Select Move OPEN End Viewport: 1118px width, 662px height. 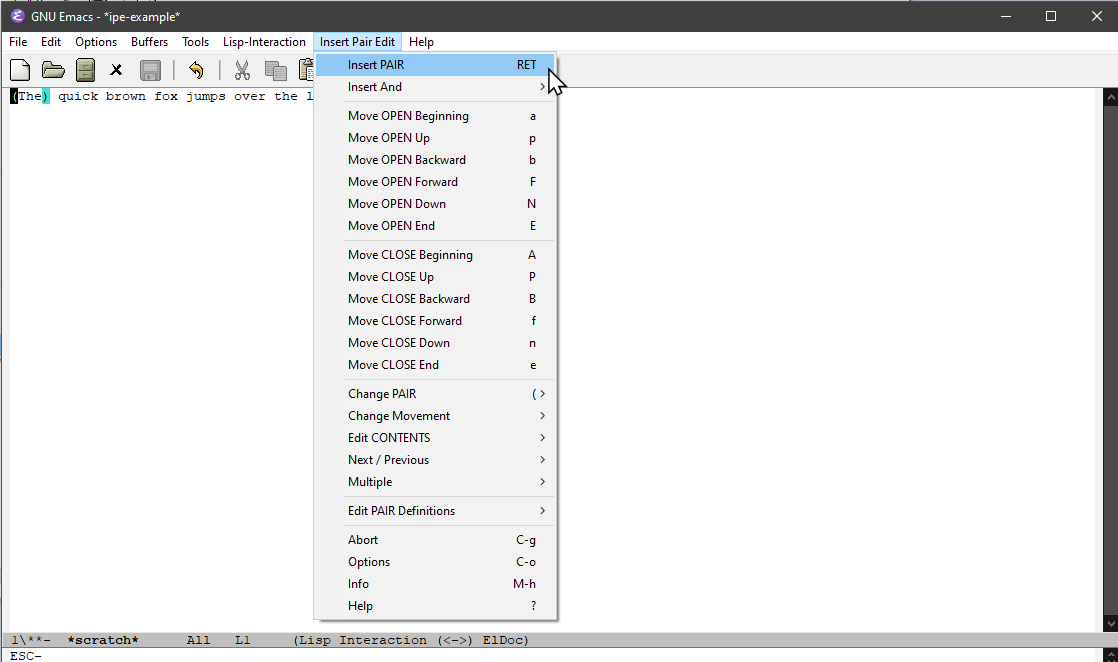pyautogui.click(x=435, y=226)
